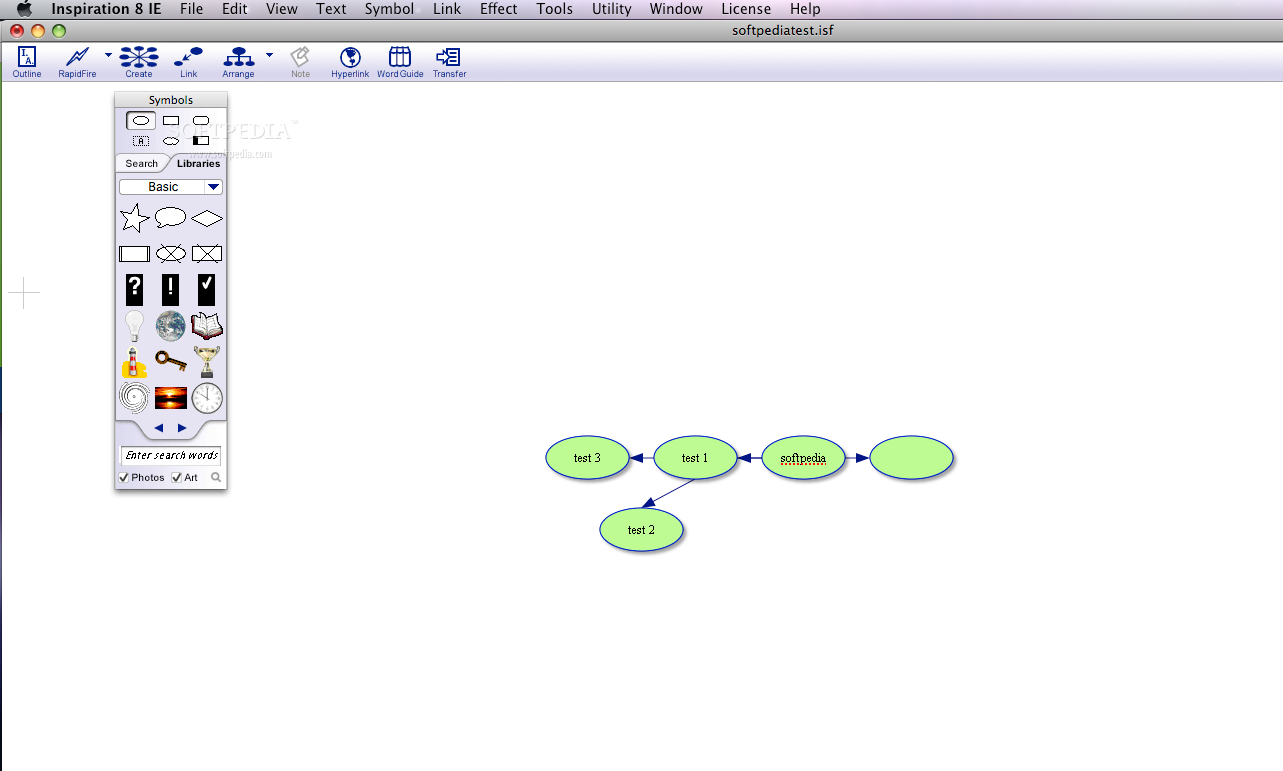Viewport: 1283px width, 771px height.
Task: Select the light bulb symbol
Action: (x=134, y=326)
